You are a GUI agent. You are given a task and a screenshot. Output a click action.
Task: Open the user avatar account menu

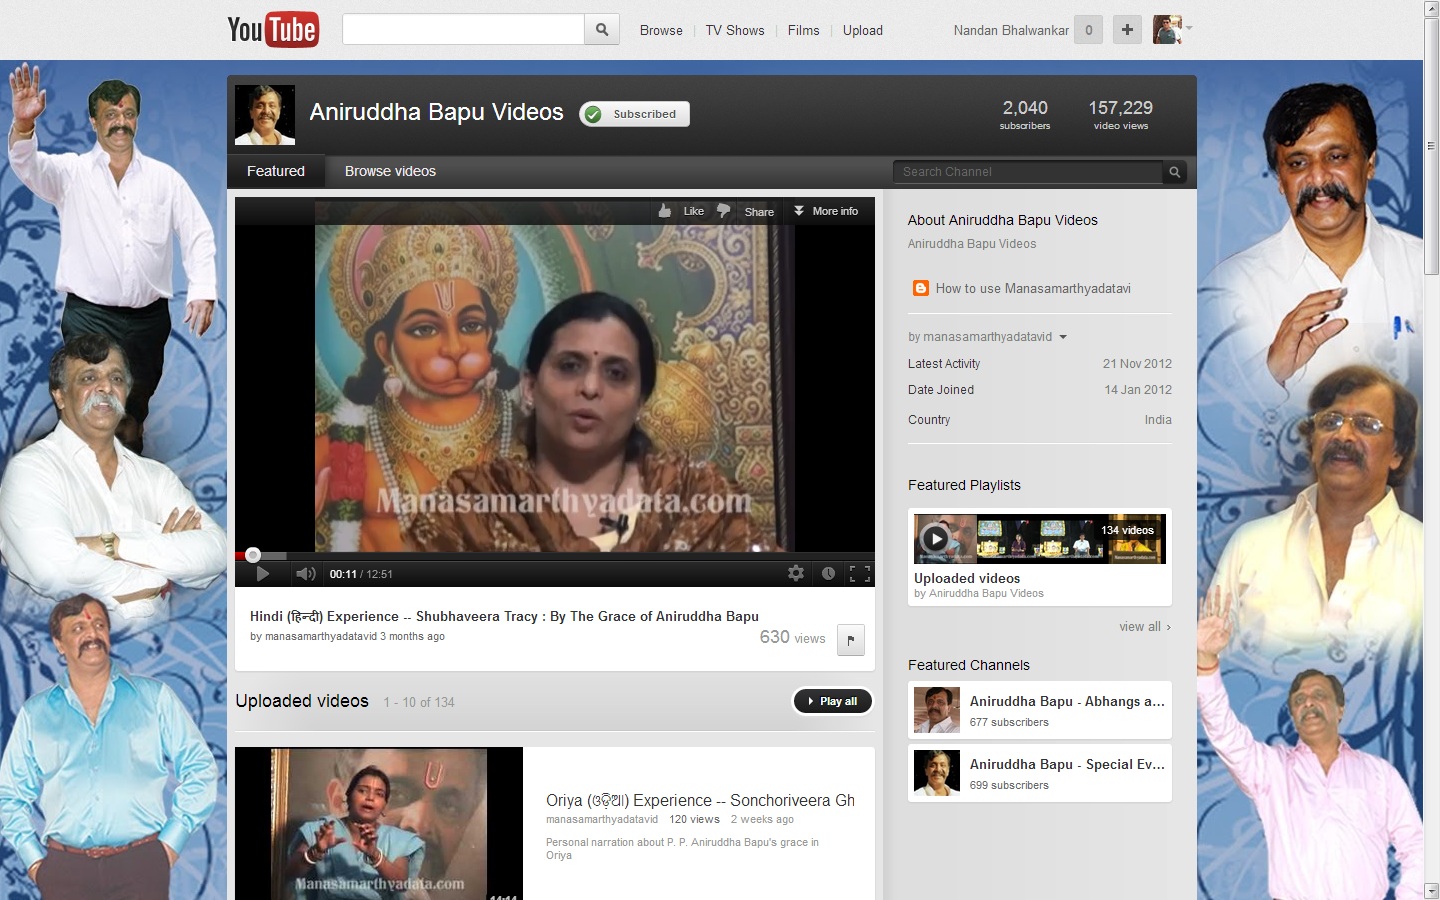pyautogui.click(x=1167, y=30)
